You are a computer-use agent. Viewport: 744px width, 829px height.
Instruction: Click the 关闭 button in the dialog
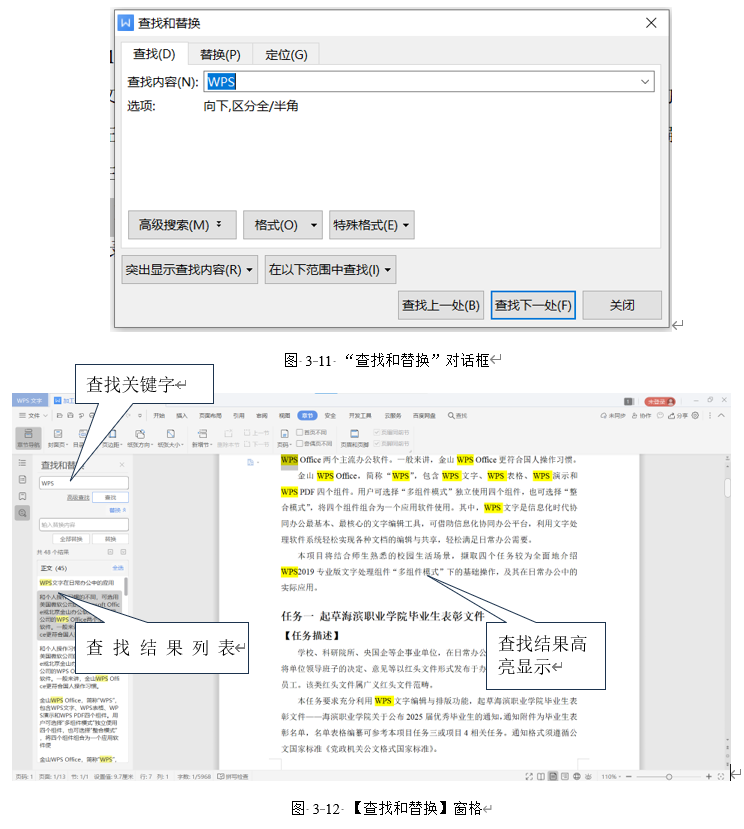click(622, 305)
